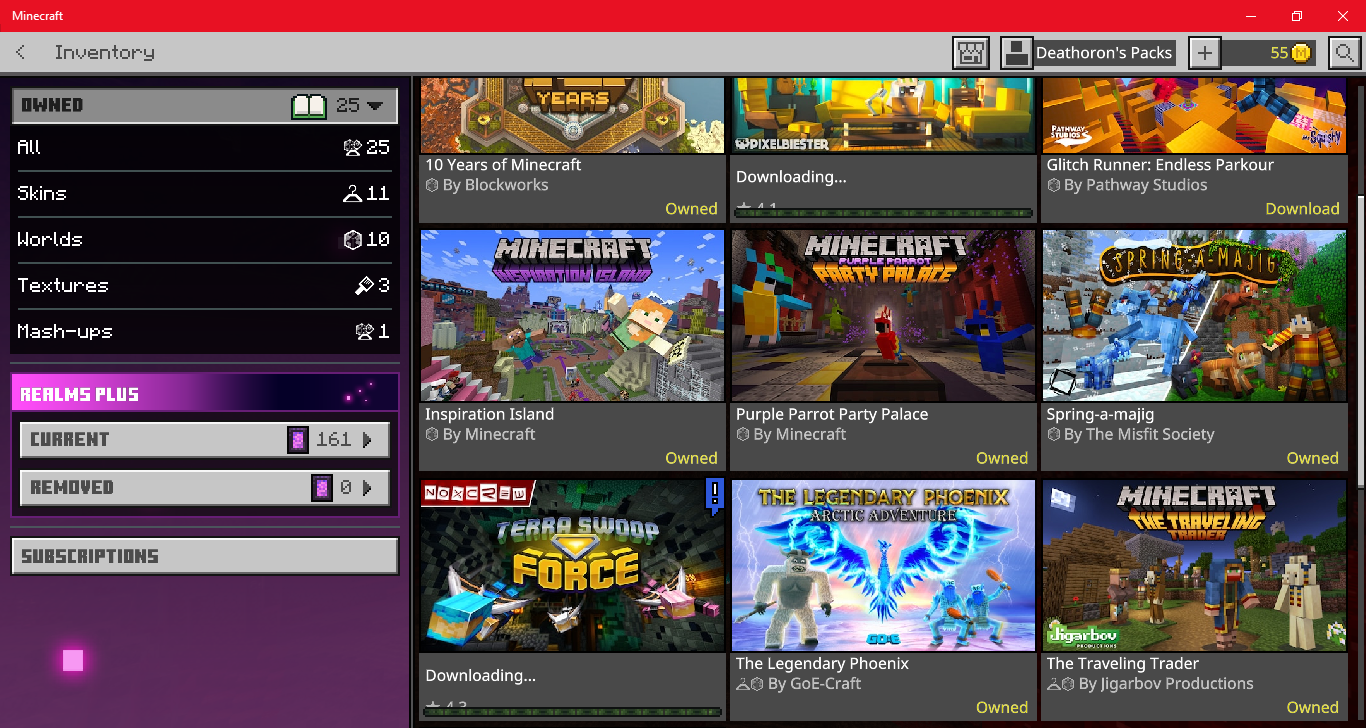This screenshot has width=1366, height=728.
Task: Click the "By The Misfit Society" creator line
Action: (1131, 434)
